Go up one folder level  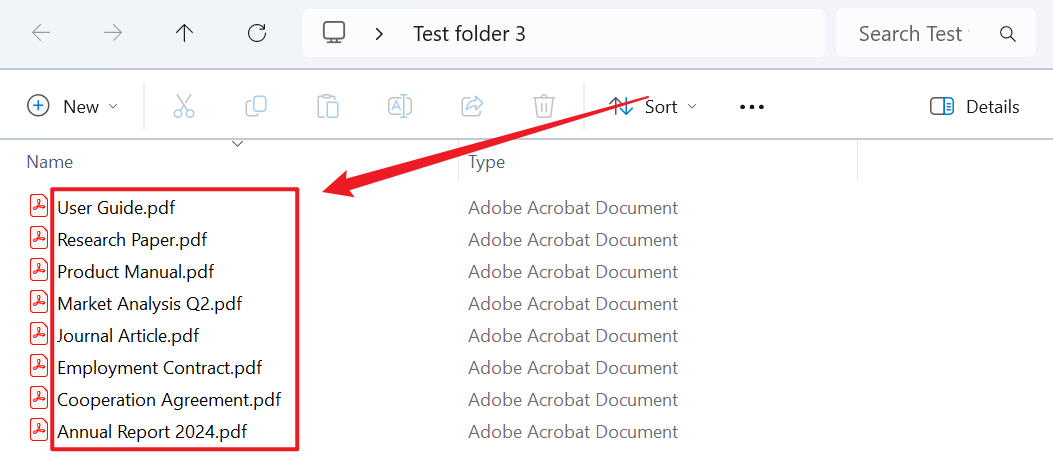pos(184,33)
